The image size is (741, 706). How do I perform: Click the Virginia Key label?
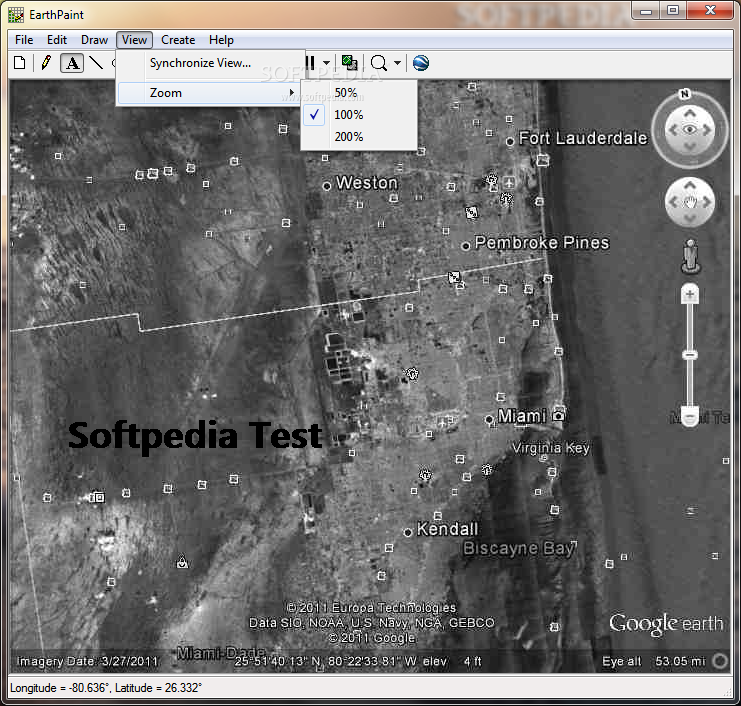pos(551,448)
